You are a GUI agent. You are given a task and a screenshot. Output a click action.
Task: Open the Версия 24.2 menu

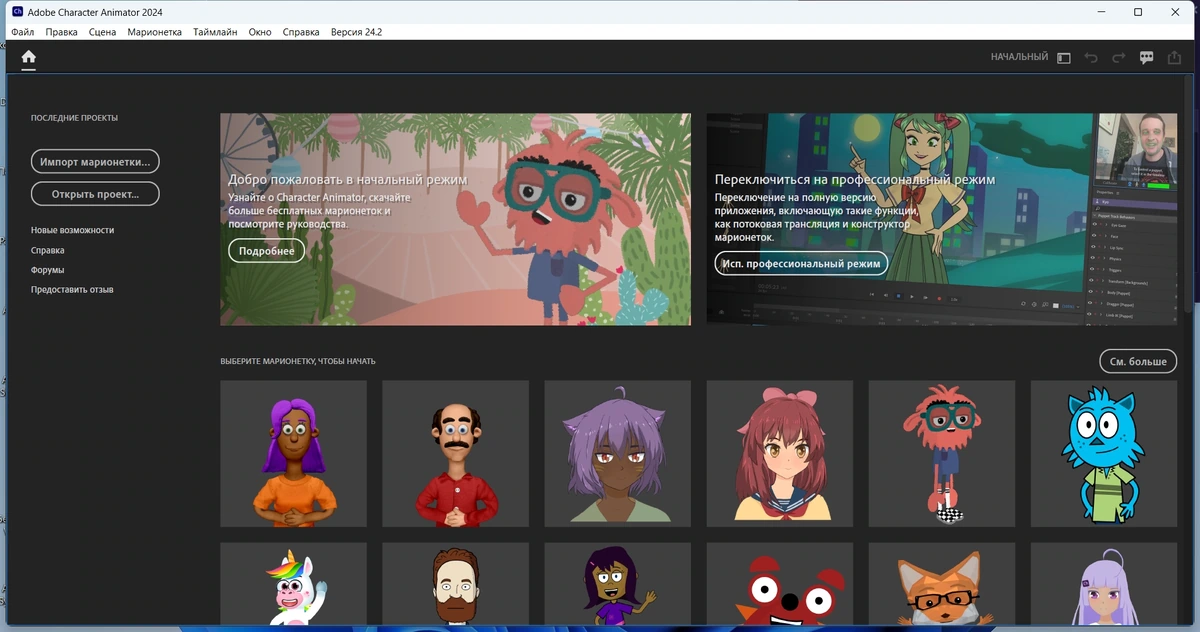tap(356, 32)
